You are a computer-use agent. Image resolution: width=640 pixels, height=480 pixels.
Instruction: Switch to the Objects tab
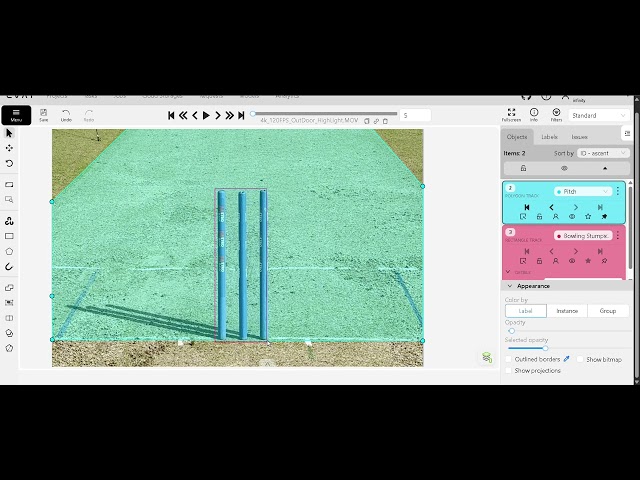tap(517, 137)
